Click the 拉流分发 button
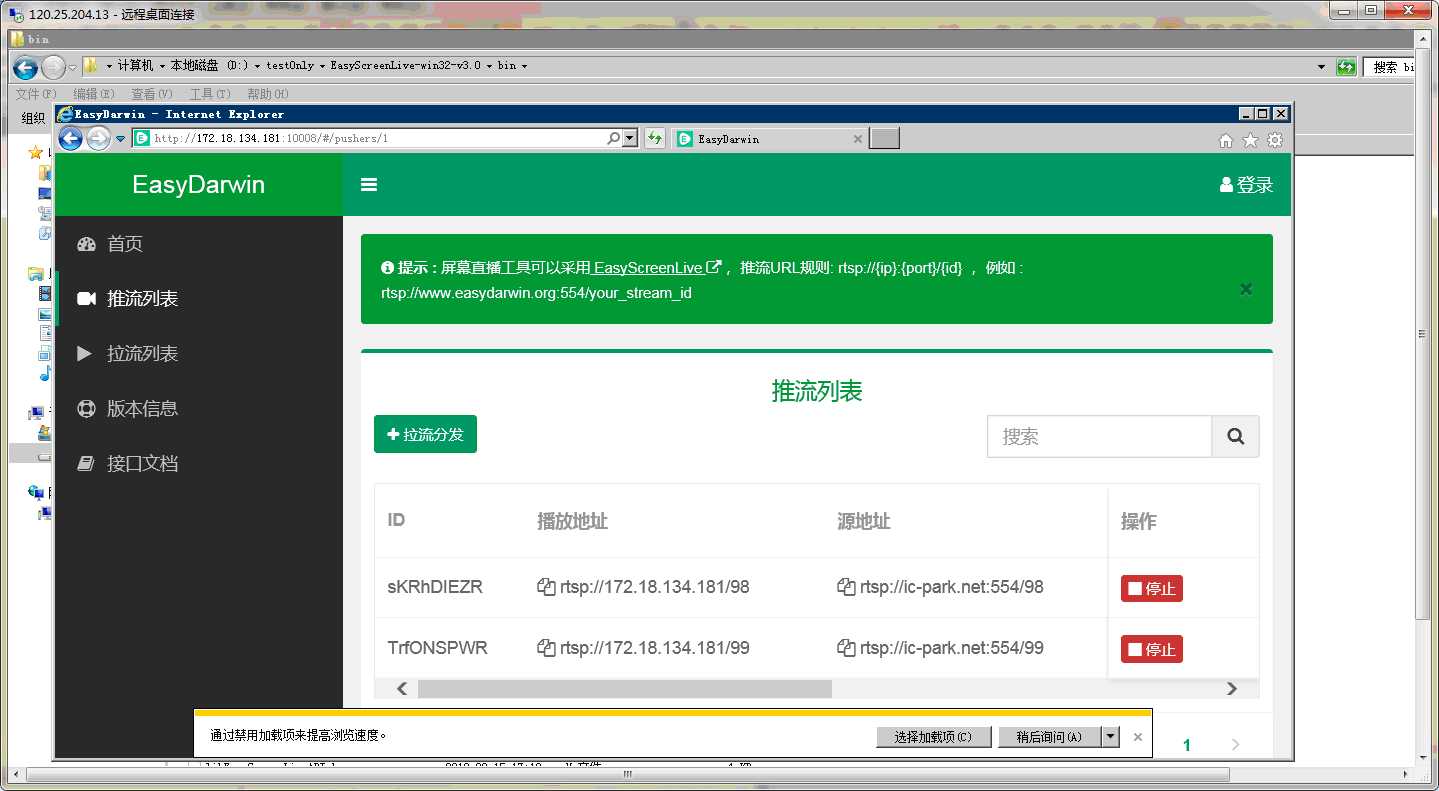1439x791 pixels. coord(425,434)
